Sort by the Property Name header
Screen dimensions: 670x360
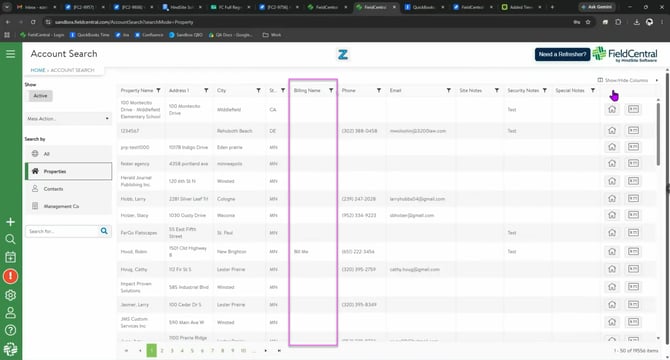point(137,91)
